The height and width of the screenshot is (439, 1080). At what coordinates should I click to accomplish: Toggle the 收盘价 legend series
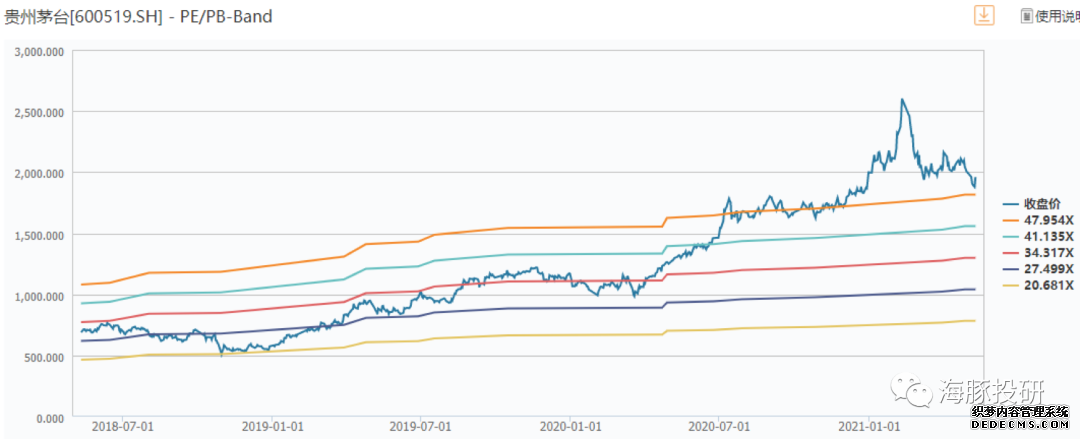pyautogui.click(x=1031, y=203)
